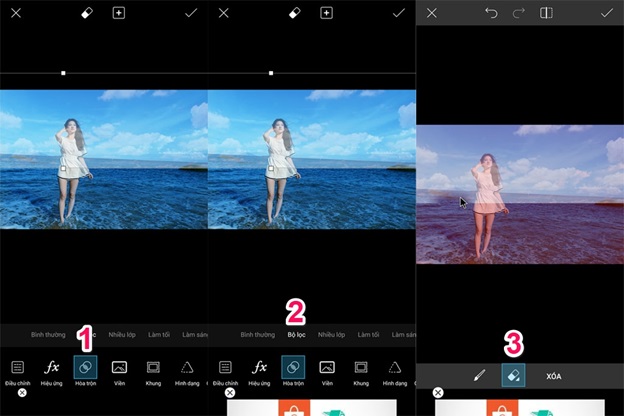Undo the last stroke on the right screen
This screenshot has height=416, width=624.
point(491,13)
